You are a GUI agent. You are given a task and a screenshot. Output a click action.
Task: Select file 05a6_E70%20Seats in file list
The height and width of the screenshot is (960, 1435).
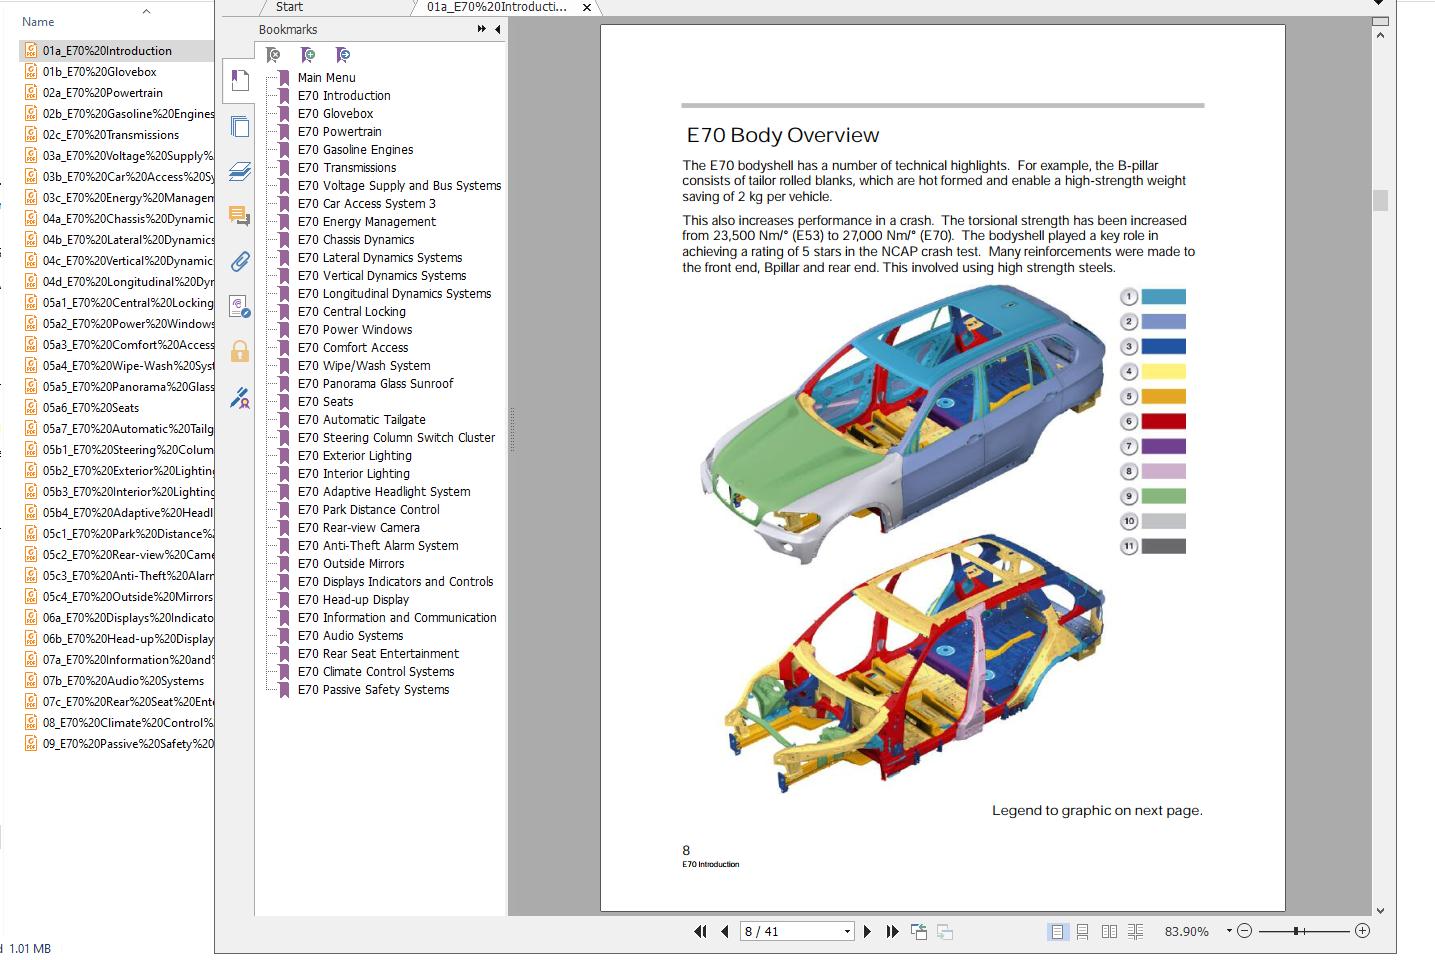click(x=91, y=408)
